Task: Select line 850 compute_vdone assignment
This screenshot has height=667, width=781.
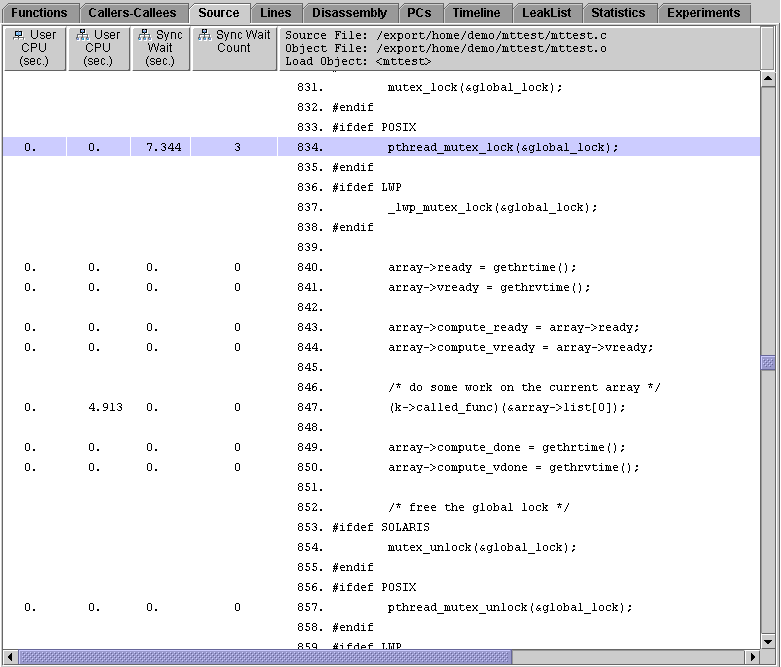Action: (514, 467)
